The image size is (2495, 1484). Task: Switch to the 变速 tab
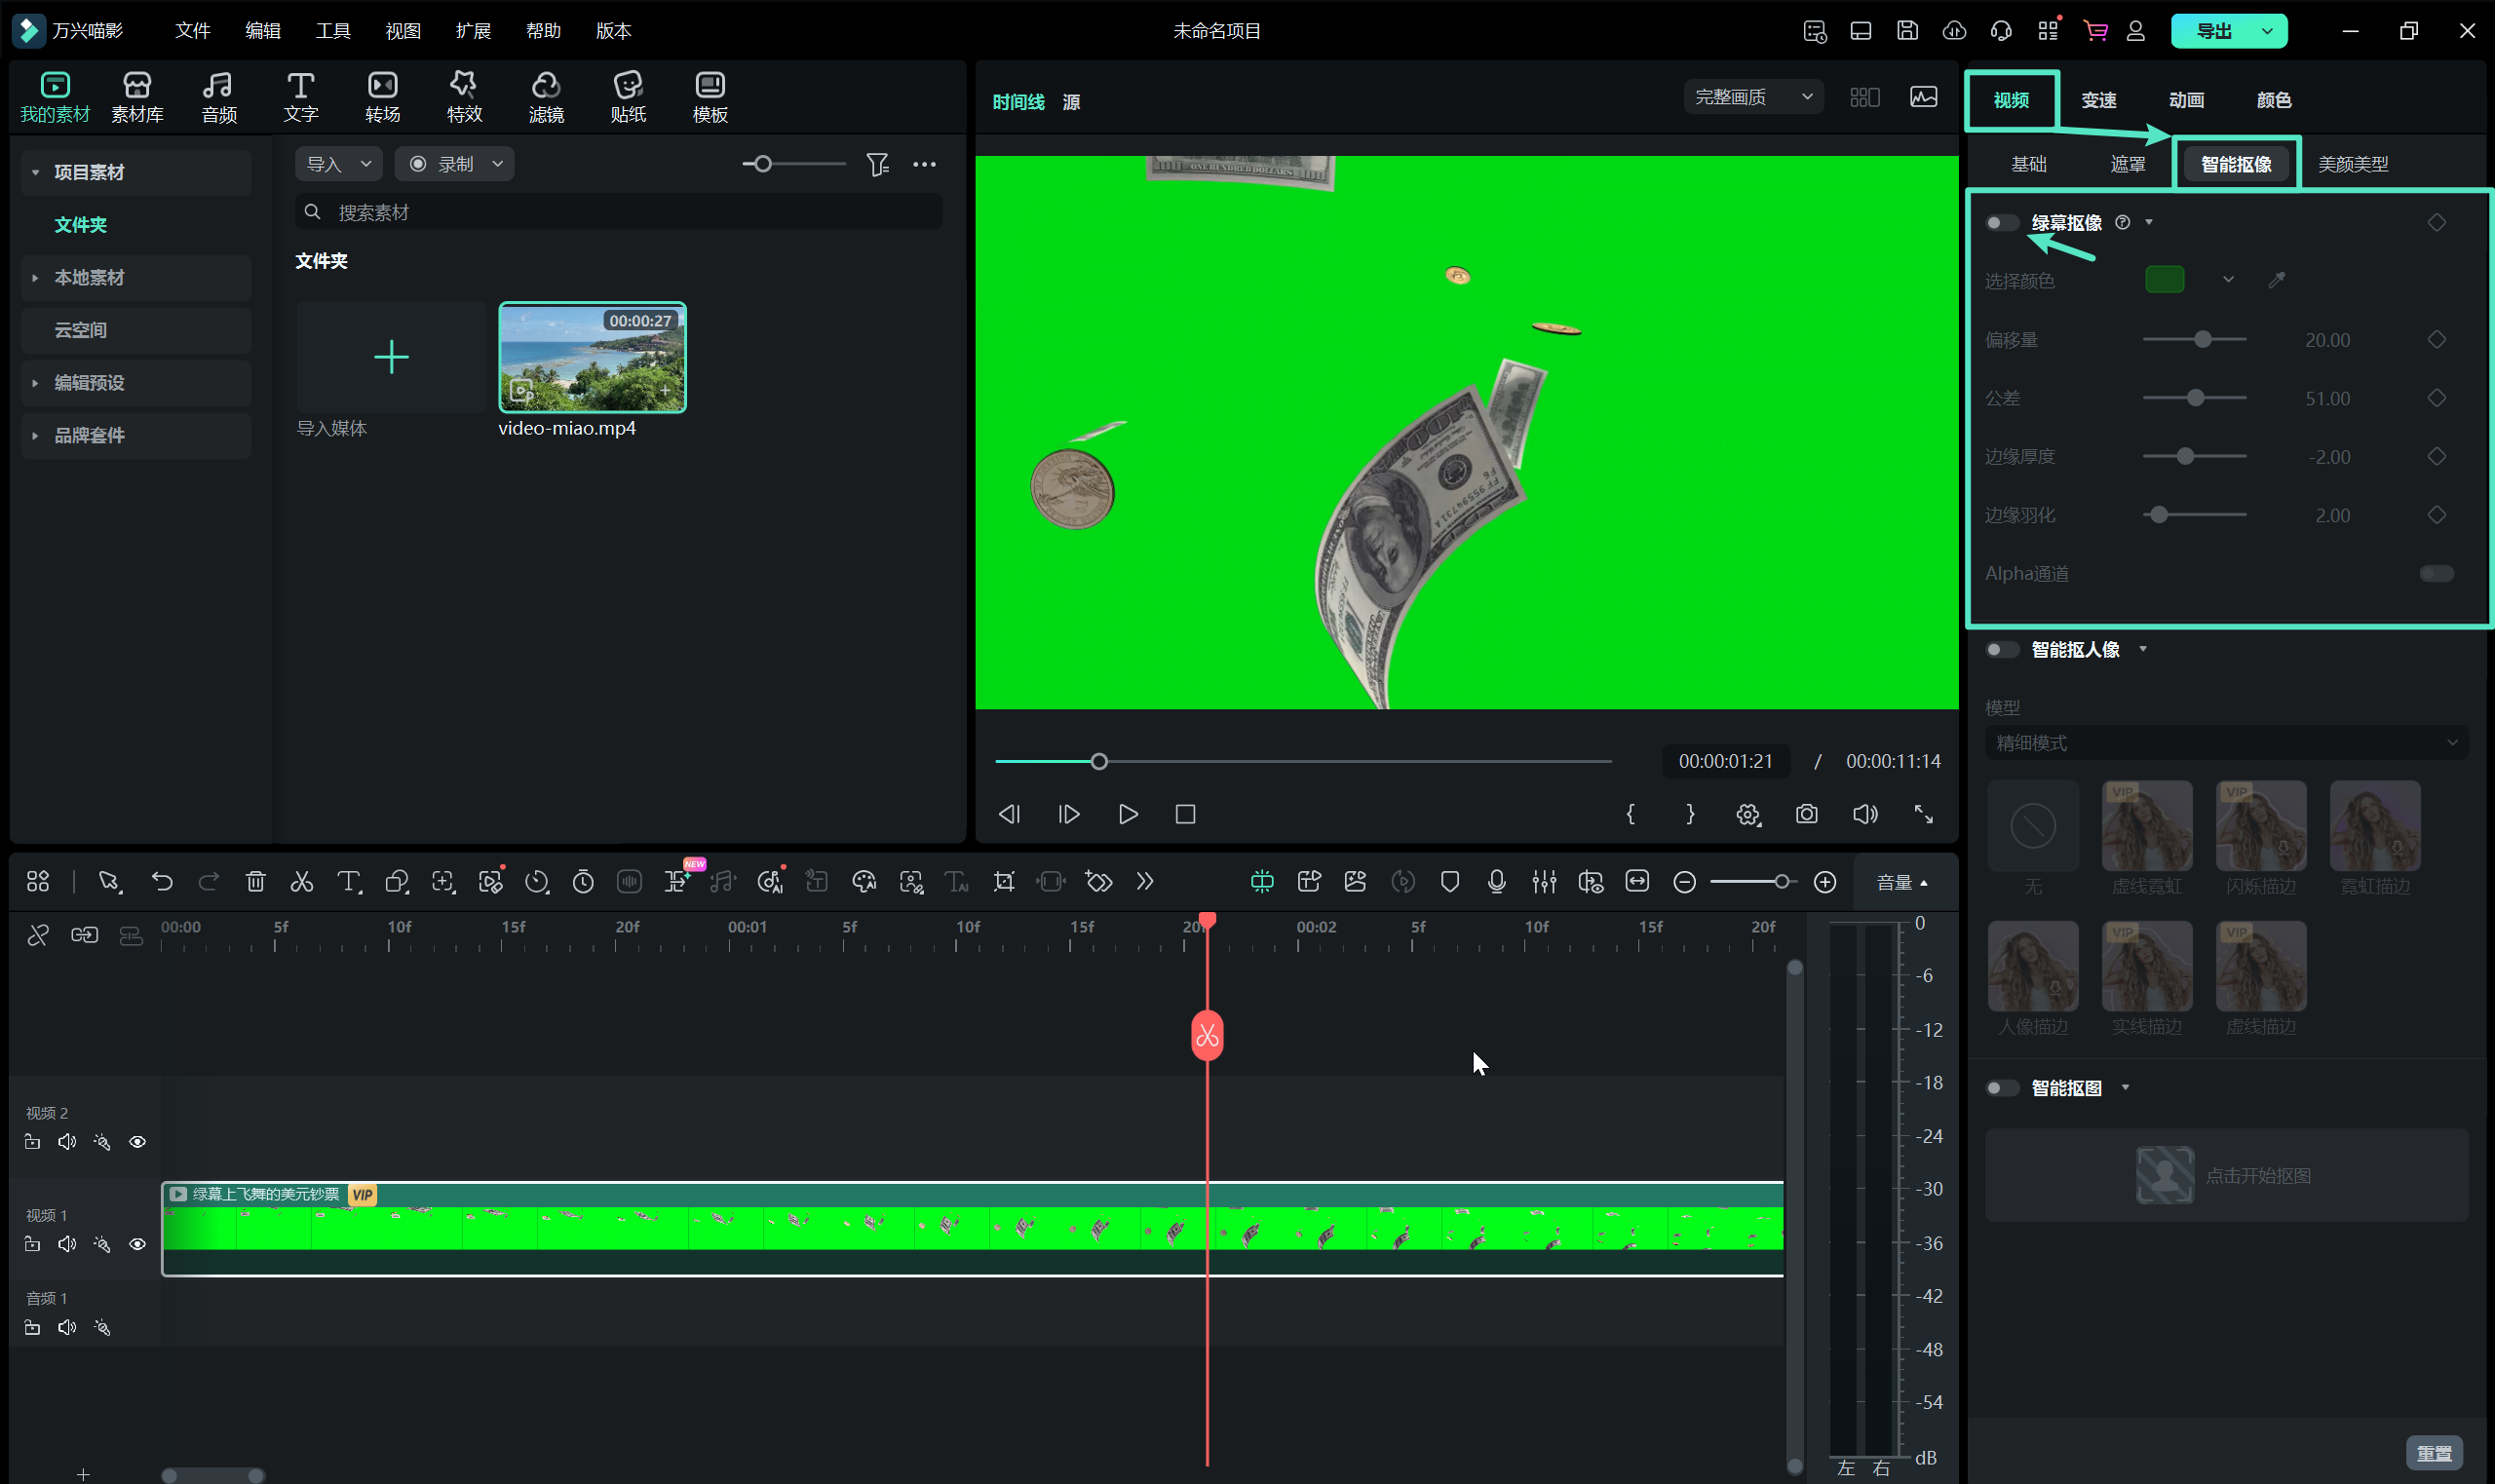(2098, 100)
